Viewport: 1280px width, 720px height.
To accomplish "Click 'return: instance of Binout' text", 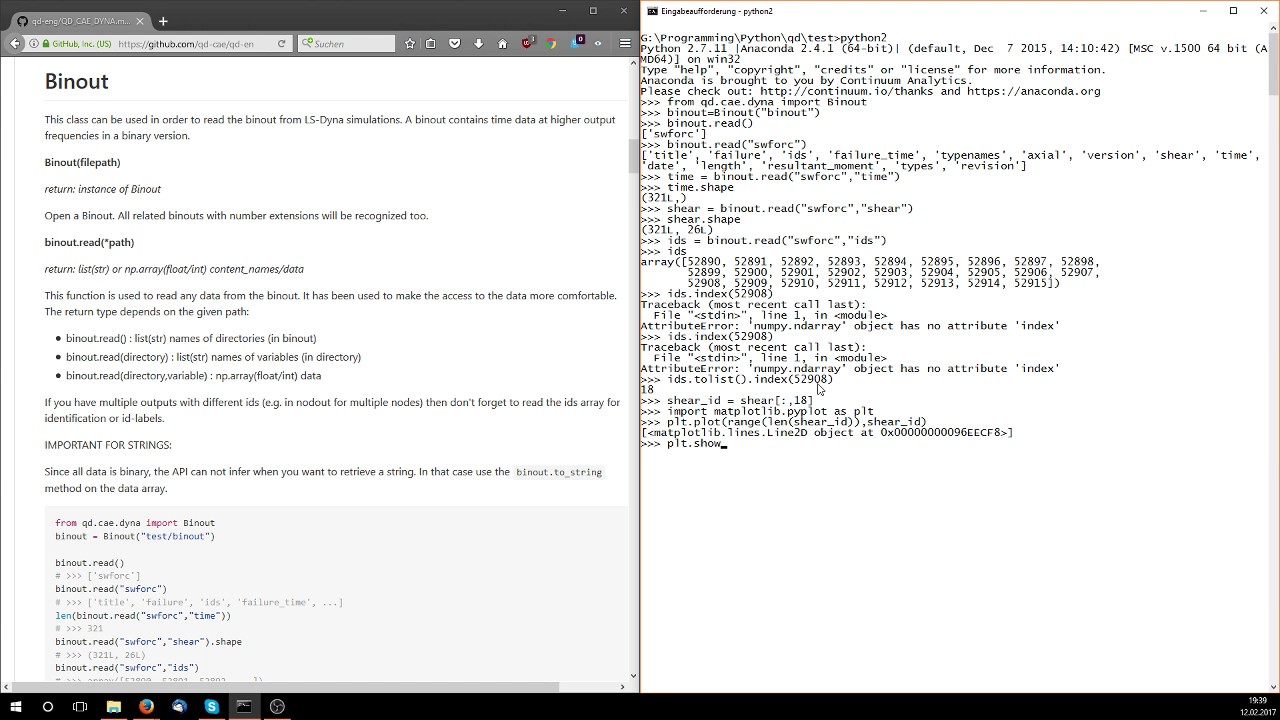I will click(102, 189).
